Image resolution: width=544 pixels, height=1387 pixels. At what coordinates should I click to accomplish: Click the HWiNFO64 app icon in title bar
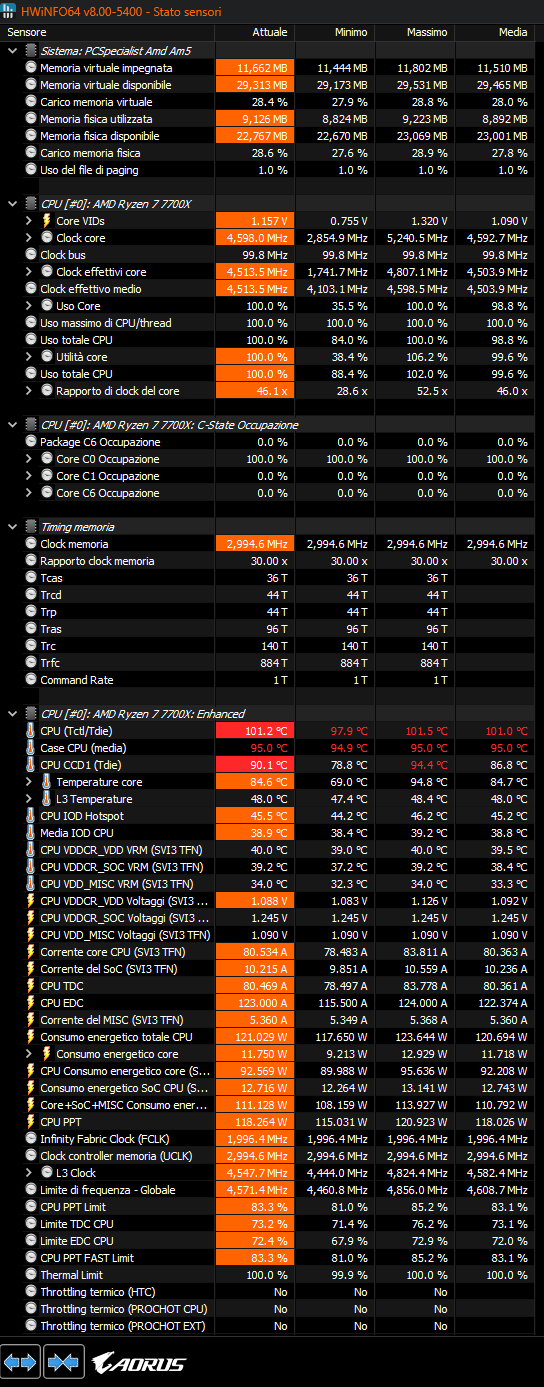(x=10, y=11)
